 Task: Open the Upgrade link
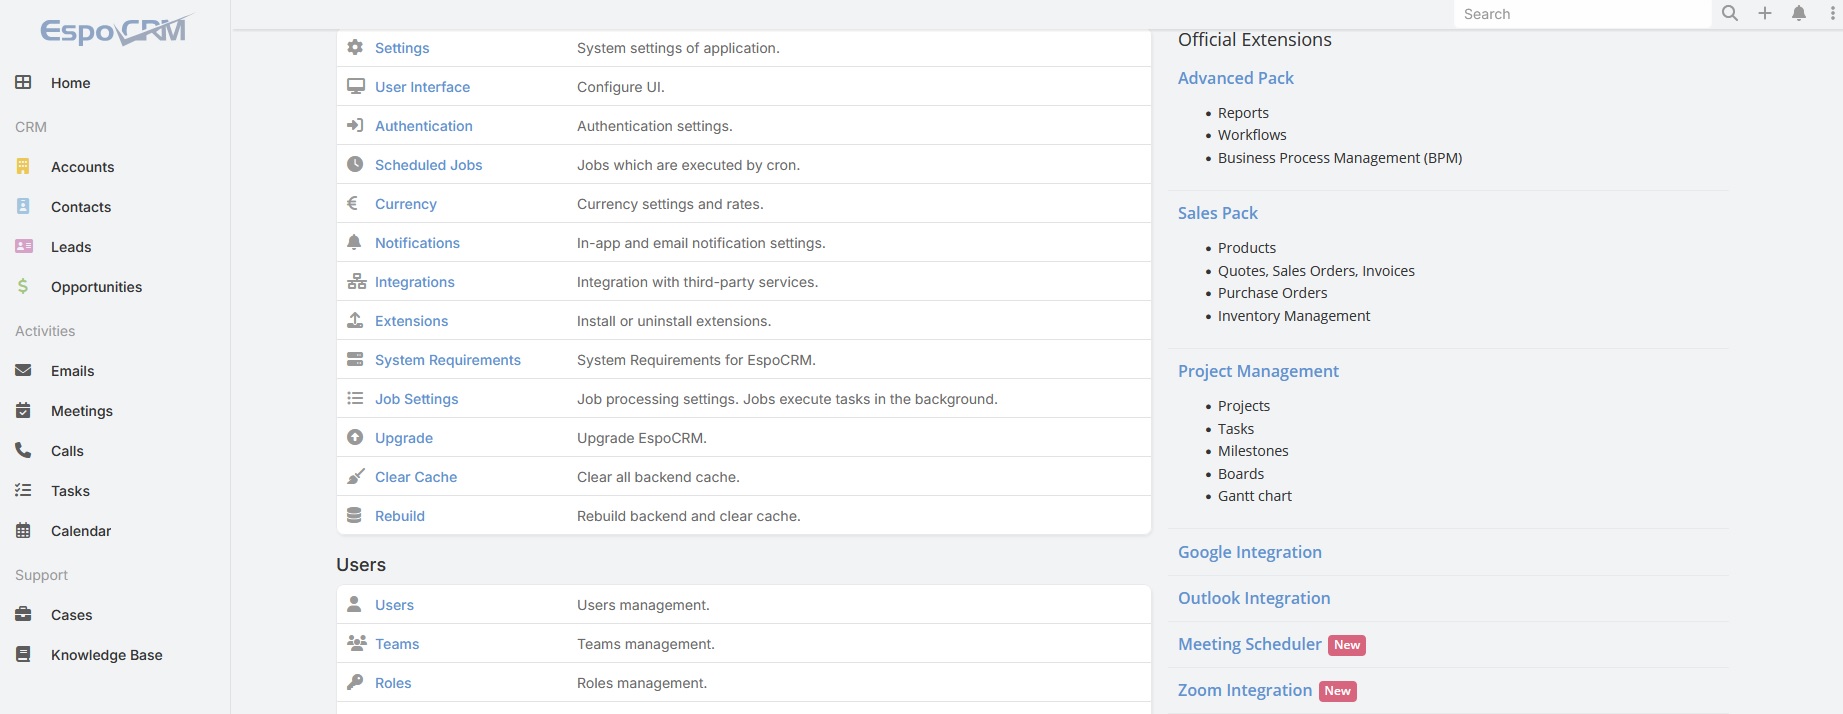[404, 438]
